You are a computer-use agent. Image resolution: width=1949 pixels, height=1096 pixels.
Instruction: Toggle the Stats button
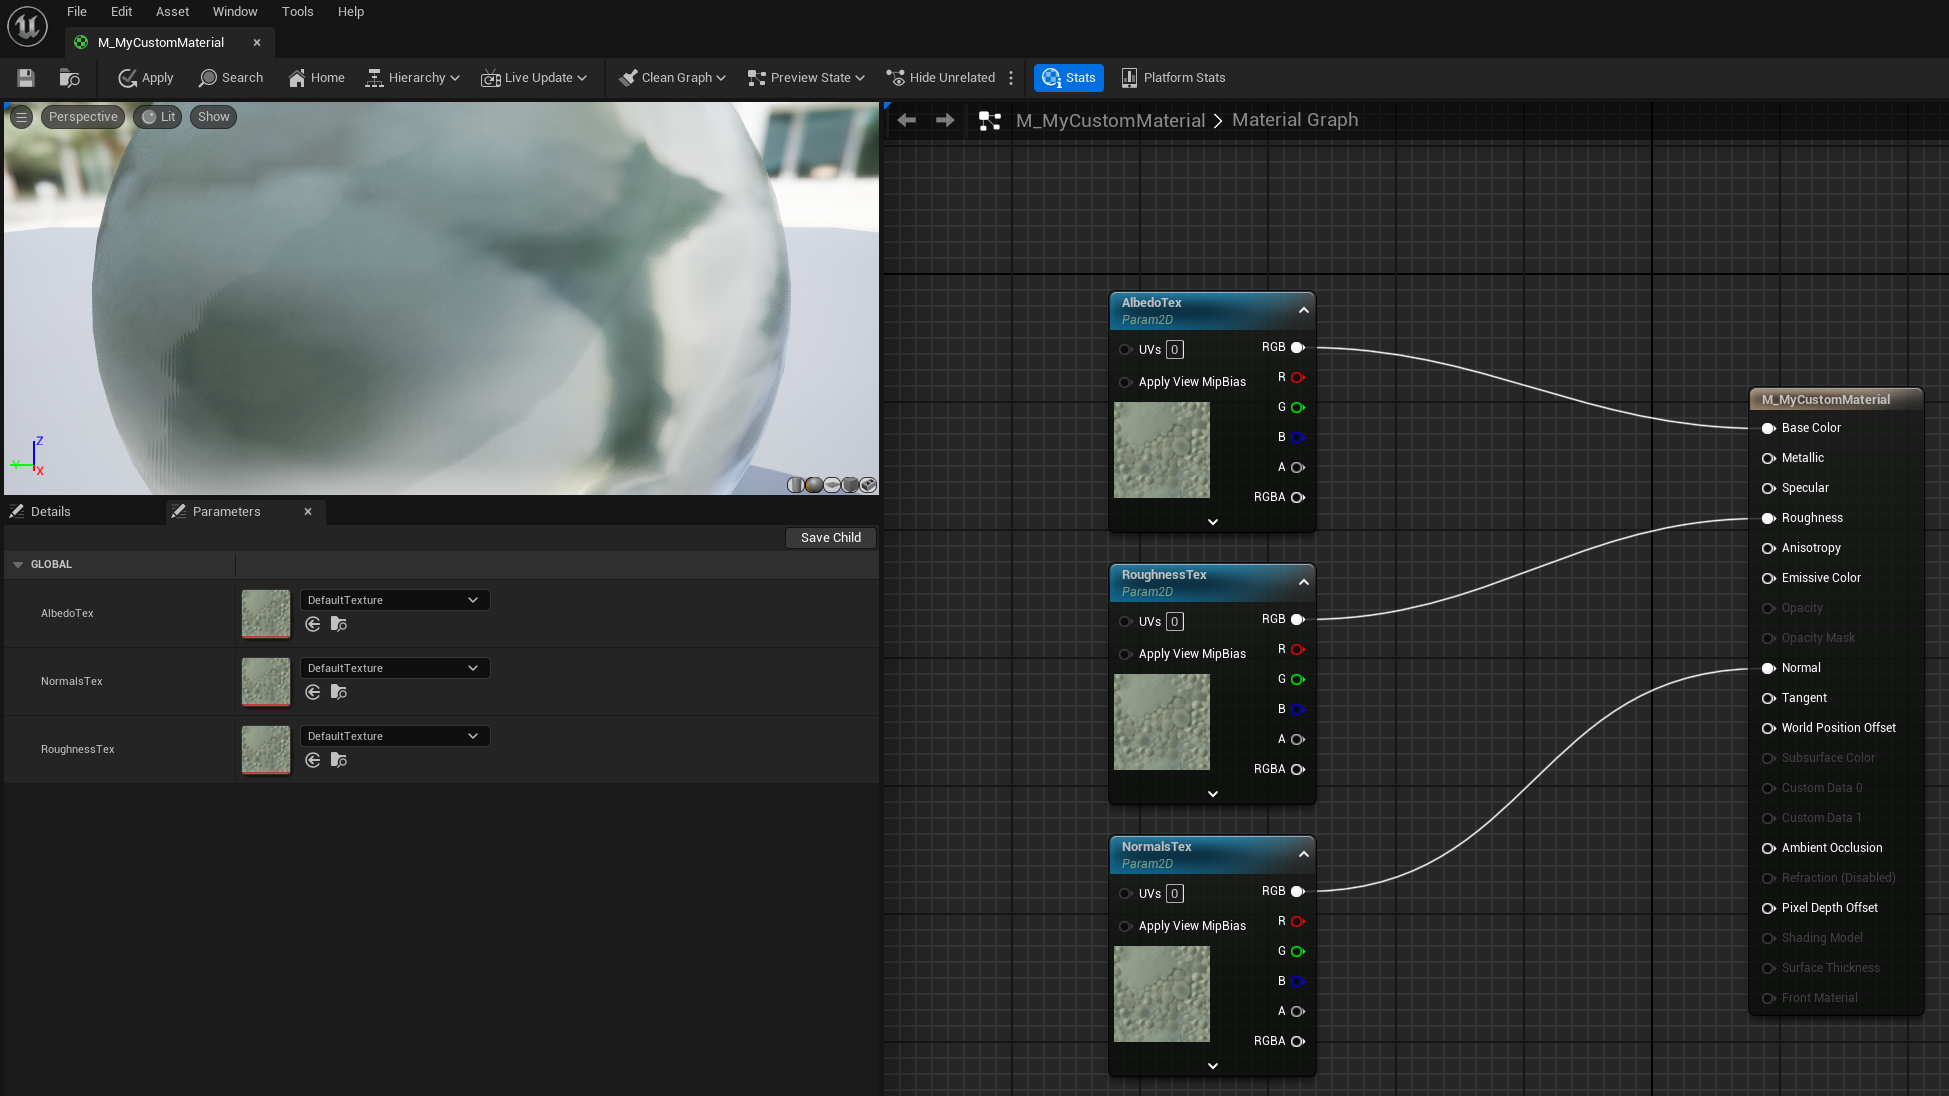1069,78
